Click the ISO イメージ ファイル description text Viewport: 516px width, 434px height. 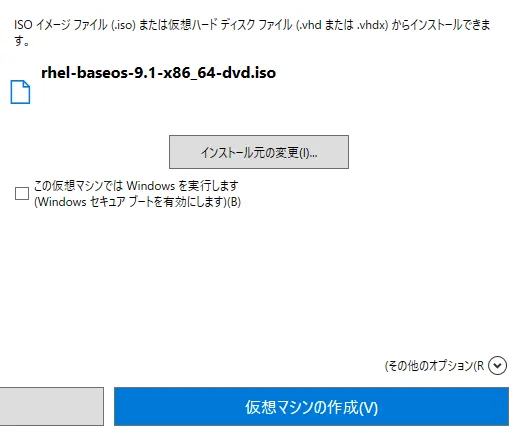252,32
